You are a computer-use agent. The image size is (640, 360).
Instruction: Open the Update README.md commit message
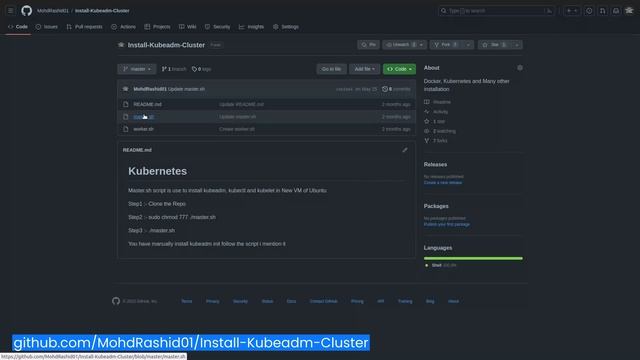pyautogui.click(x=241, y=104)
